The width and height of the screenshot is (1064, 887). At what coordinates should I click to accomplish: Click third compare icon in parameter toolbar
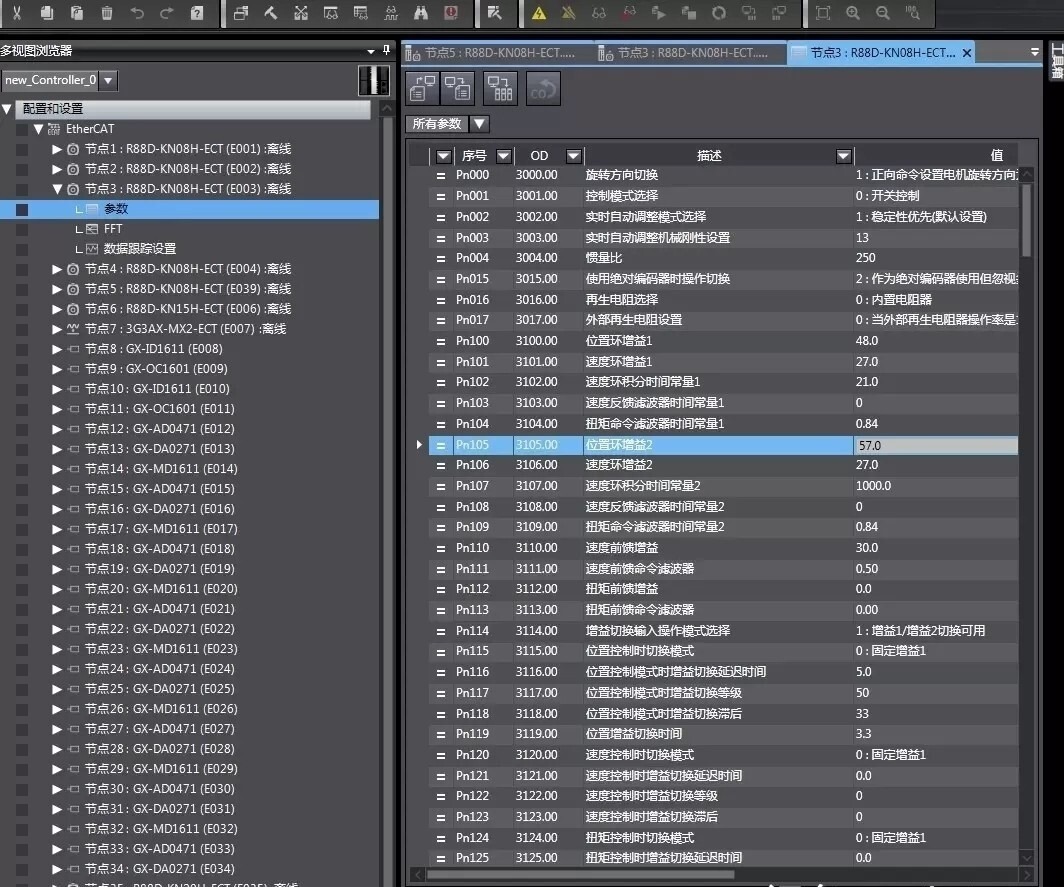click(500, 88)
